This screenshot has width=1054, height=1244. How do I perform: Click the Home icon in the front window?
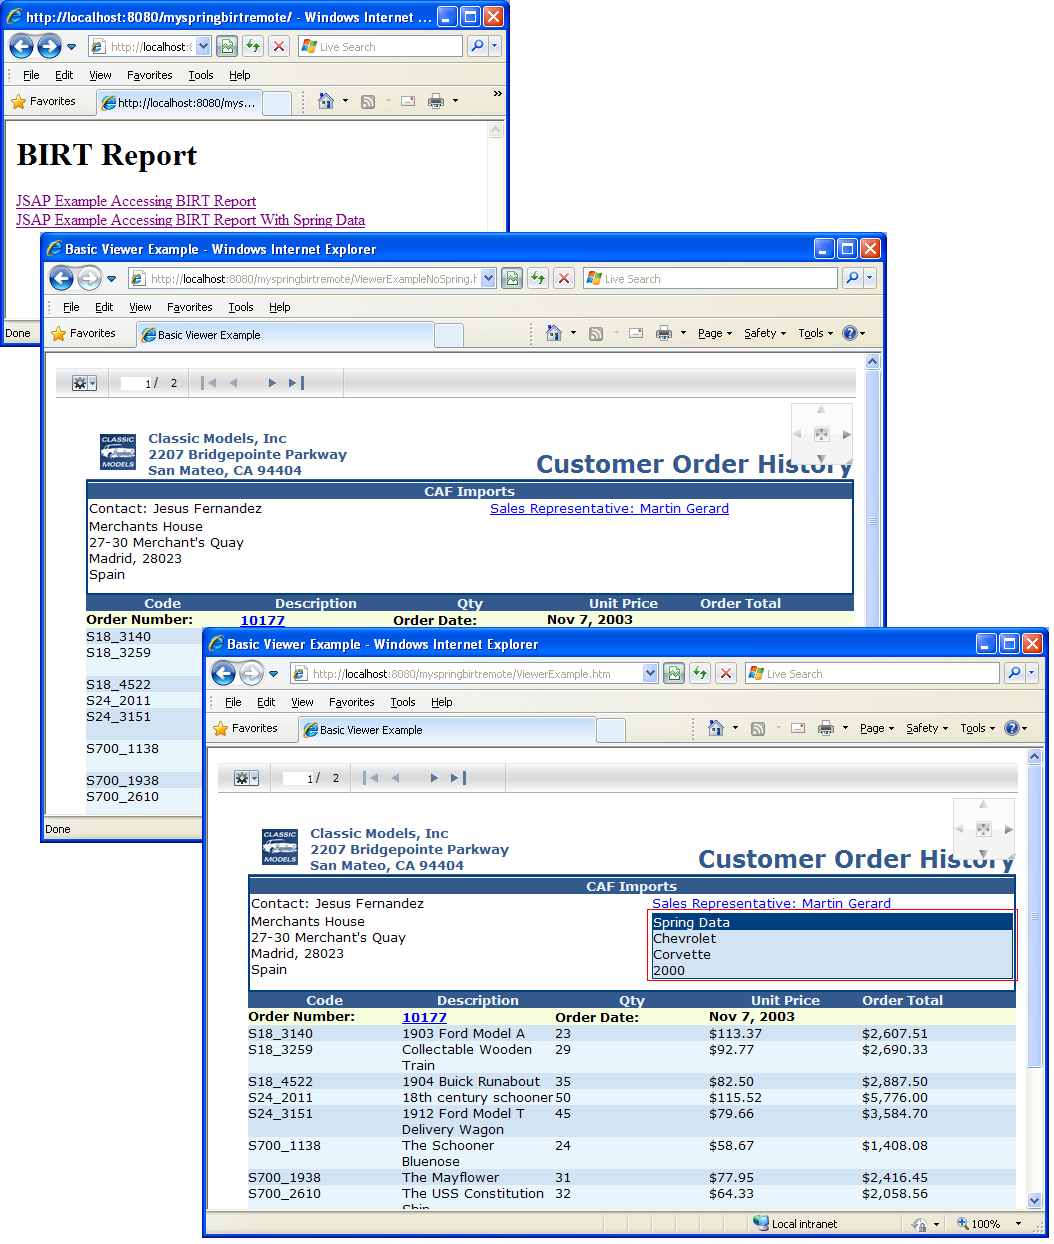716,728
